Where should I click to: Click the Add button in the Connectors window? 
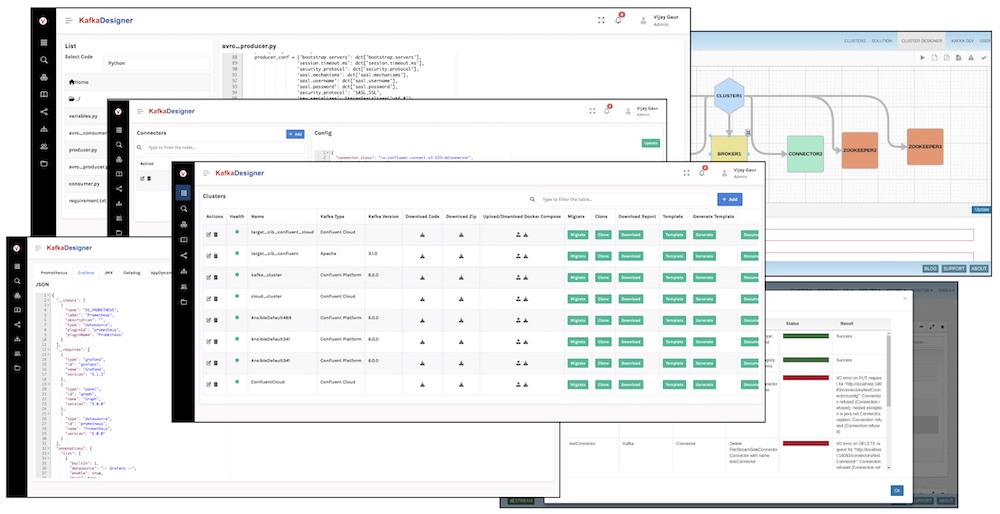(295, 134)
